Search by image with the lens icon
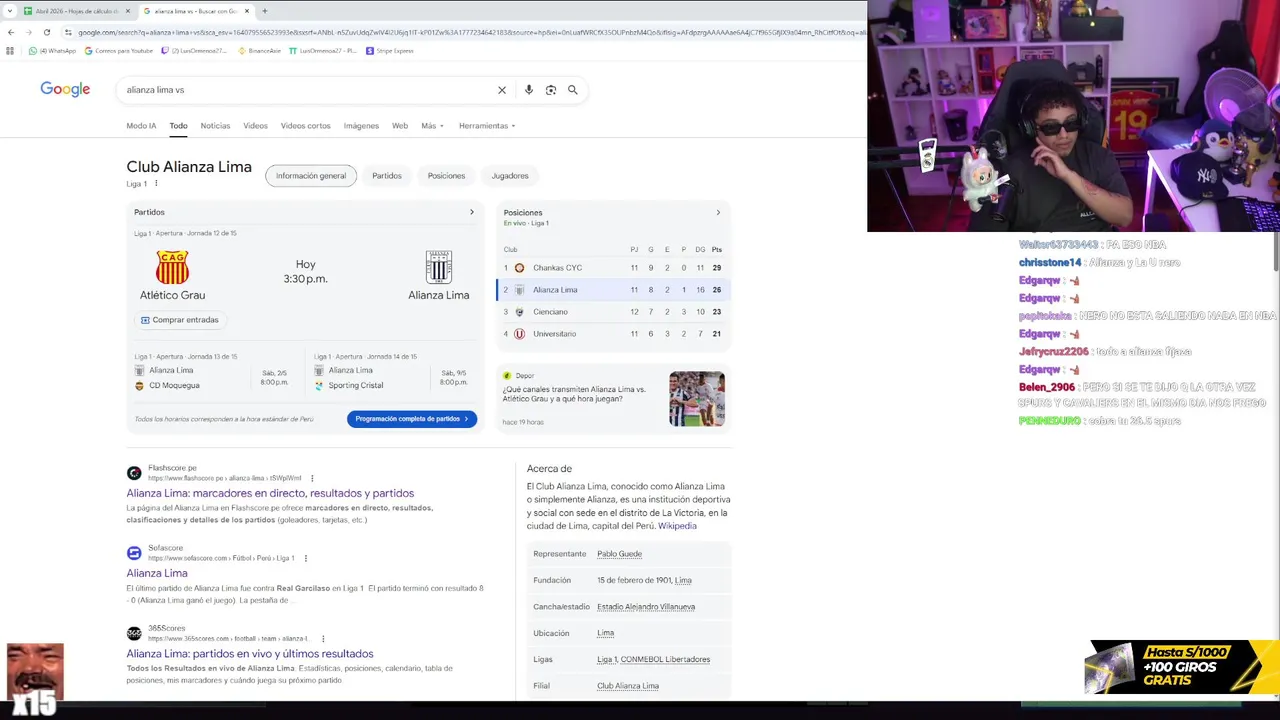 [x=551, y=90]
